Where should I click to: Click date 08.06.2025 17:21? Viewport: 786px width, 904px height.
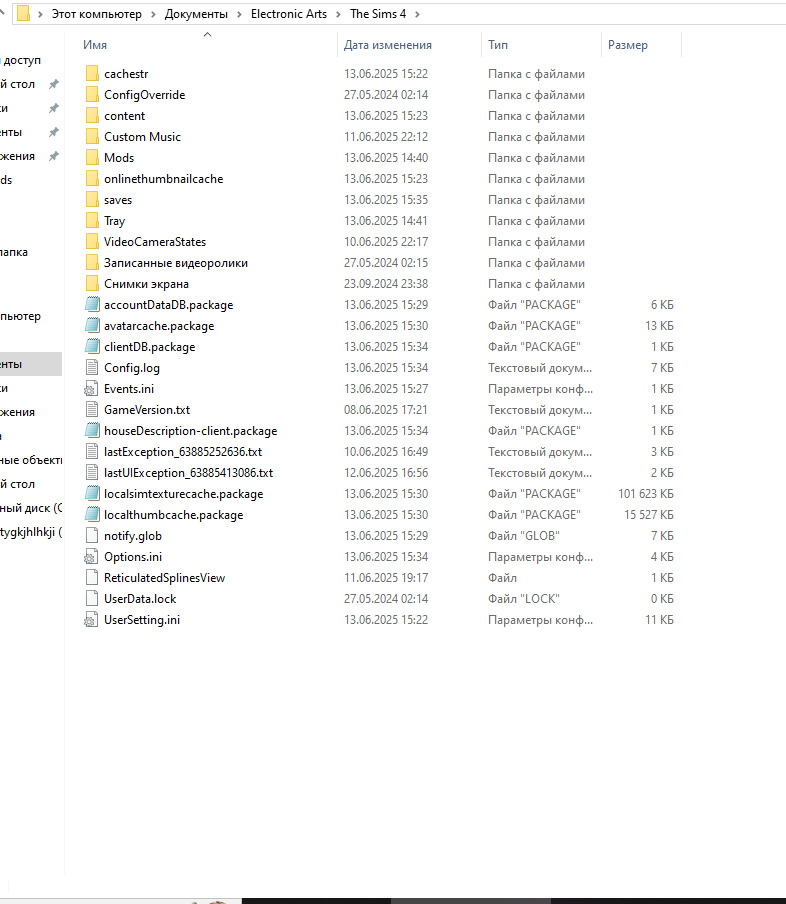386,410
